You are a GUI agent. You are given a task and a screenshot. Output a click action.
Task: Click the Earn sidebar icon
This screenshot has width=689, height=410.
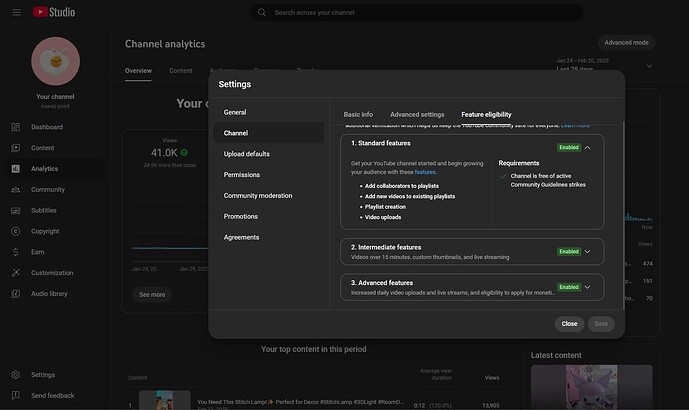click(16, 252)
